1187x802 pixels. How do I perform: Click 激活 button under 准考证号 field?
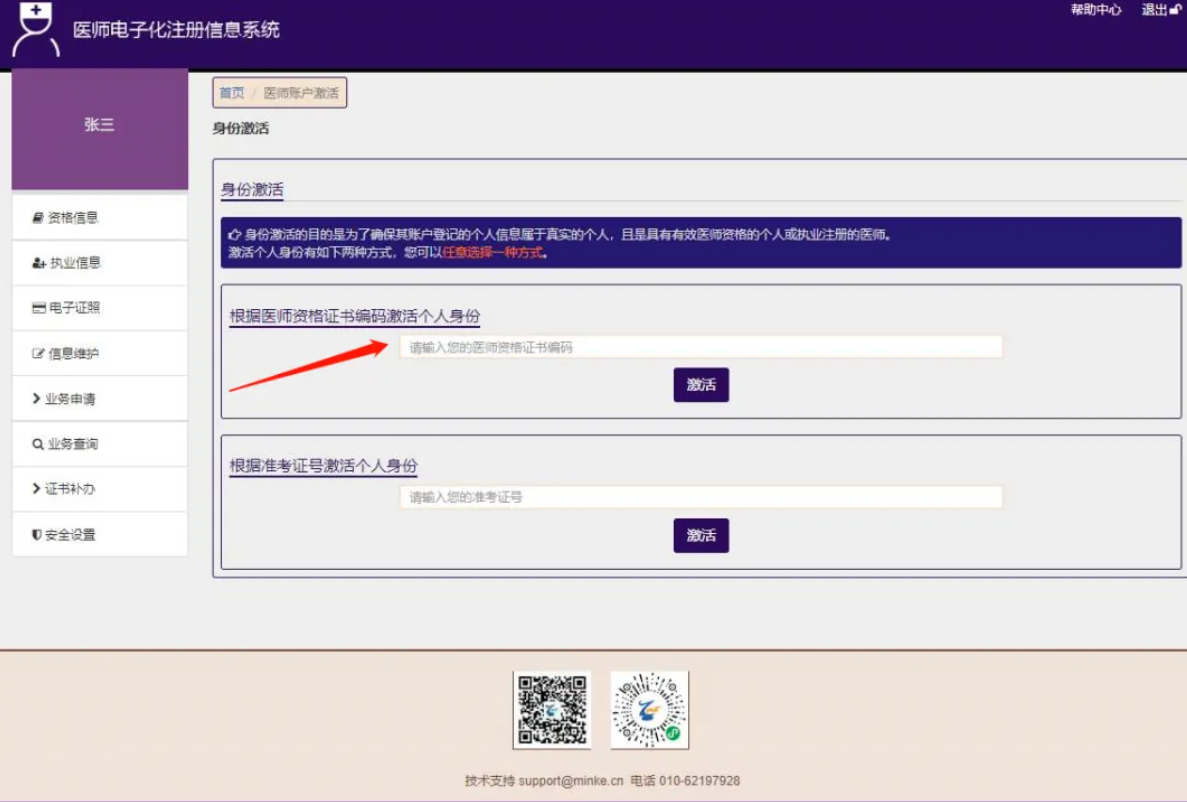[x=701, y=535]
